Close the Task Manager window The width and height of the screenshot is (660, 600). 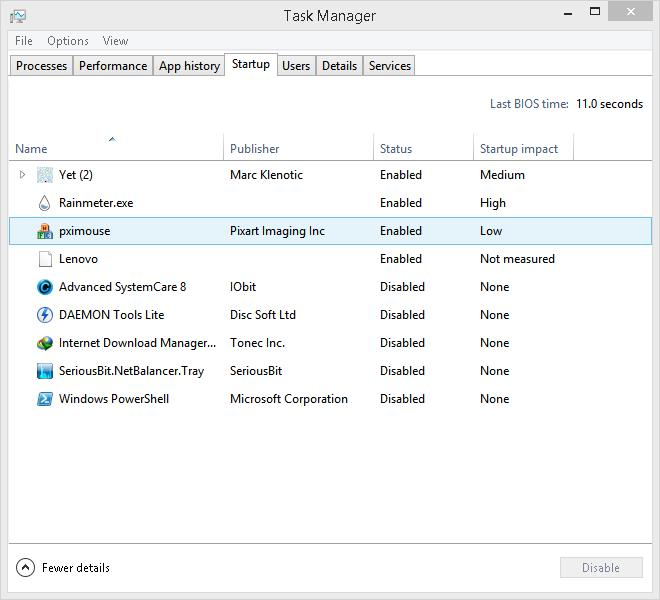coord(631,12)
